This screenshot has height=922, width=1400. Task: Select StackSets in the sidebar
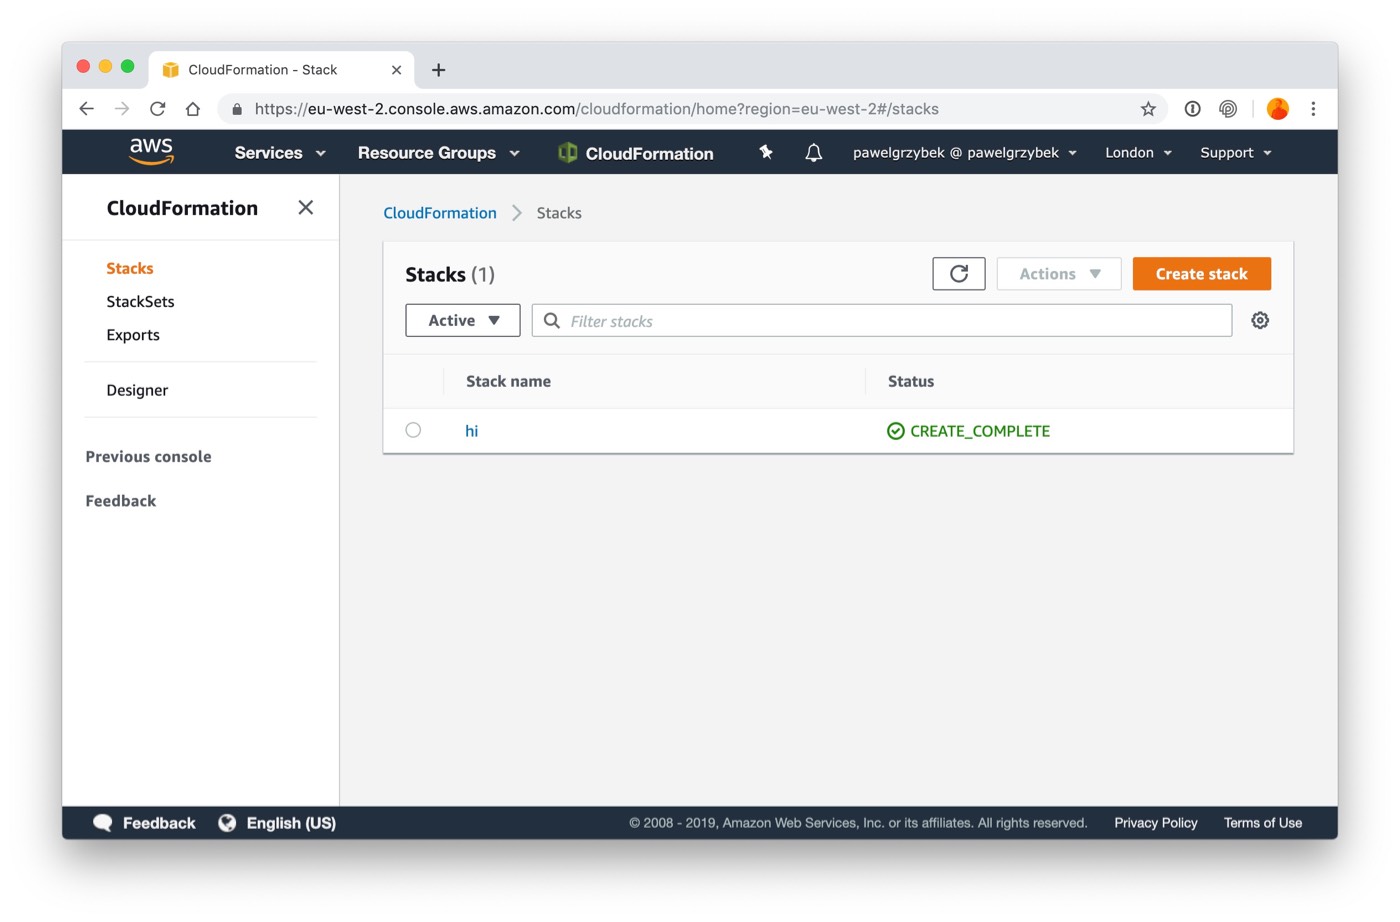pyautogui.click(x=140, y=301)
